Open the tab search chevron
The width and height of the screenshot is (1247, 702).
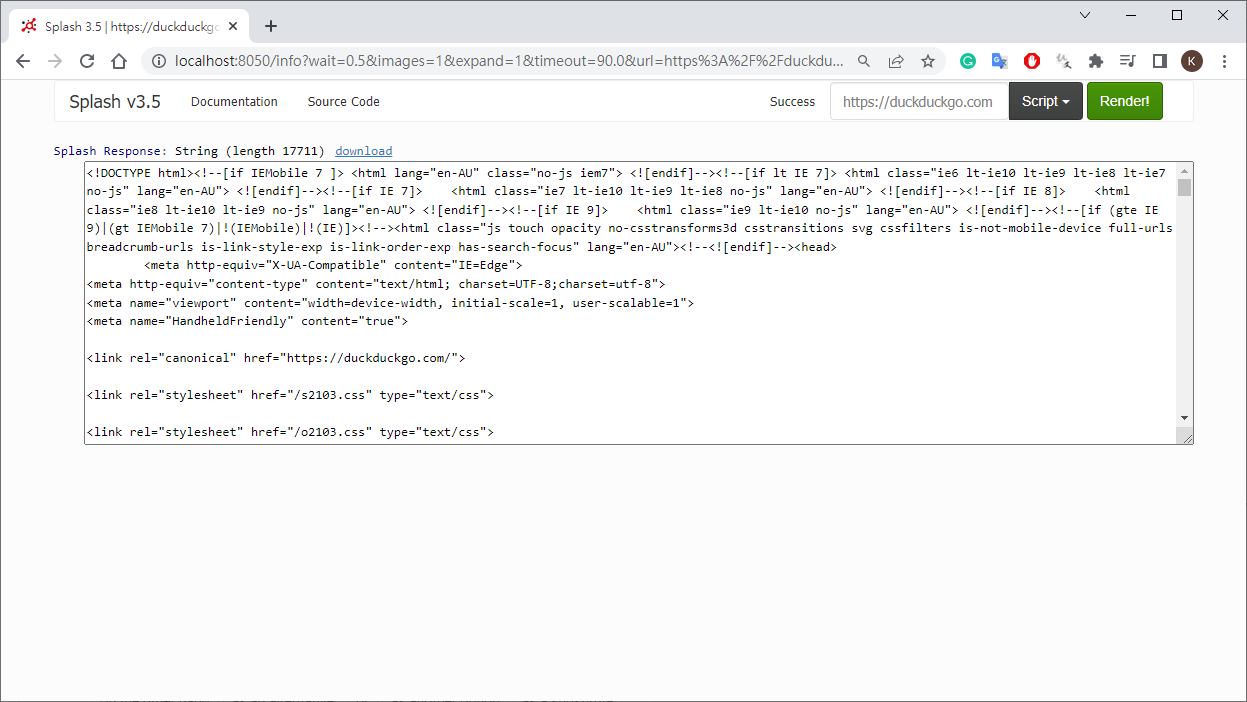(1085, 15)
